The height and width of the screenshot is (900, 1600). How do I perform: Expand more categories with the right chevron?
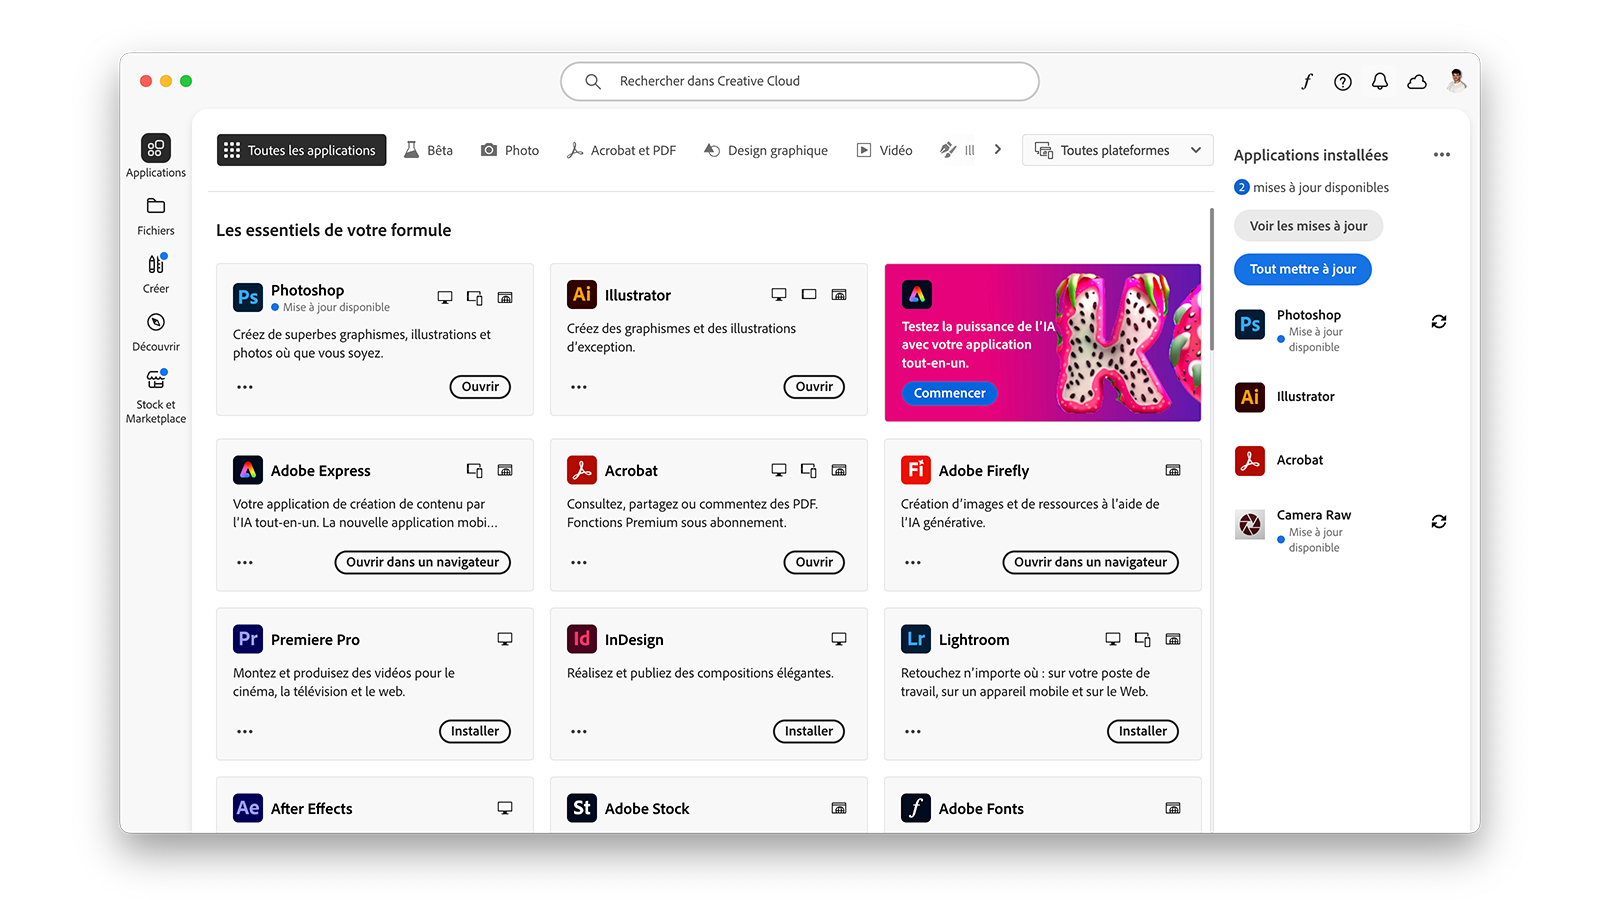point(998,148)
